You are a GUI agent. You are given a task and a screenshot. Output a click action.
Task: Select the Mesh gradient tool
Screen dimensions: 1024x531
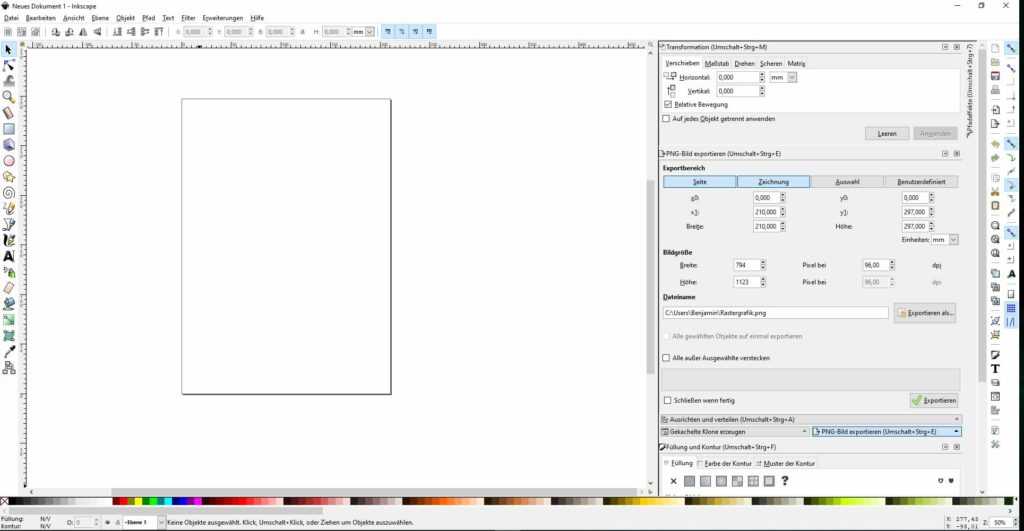[x=8, y=336]
